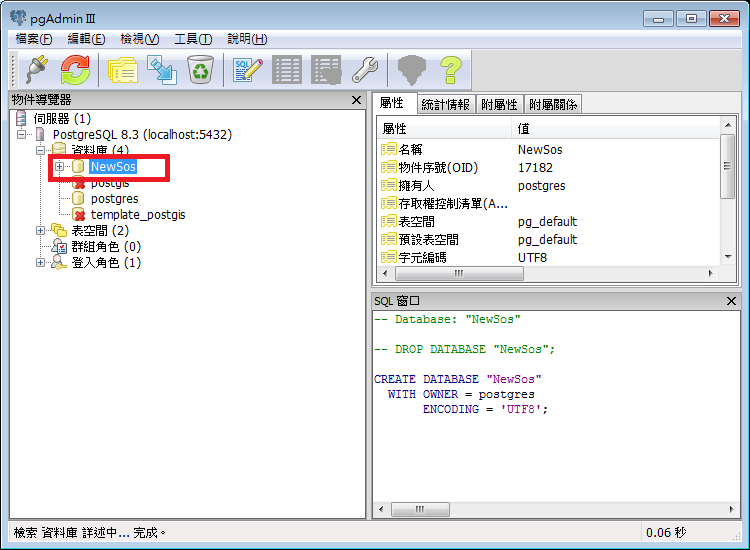Screen dimensions: 750x550
Task: Select template_postgis in the tree
Action: point(138,215)
